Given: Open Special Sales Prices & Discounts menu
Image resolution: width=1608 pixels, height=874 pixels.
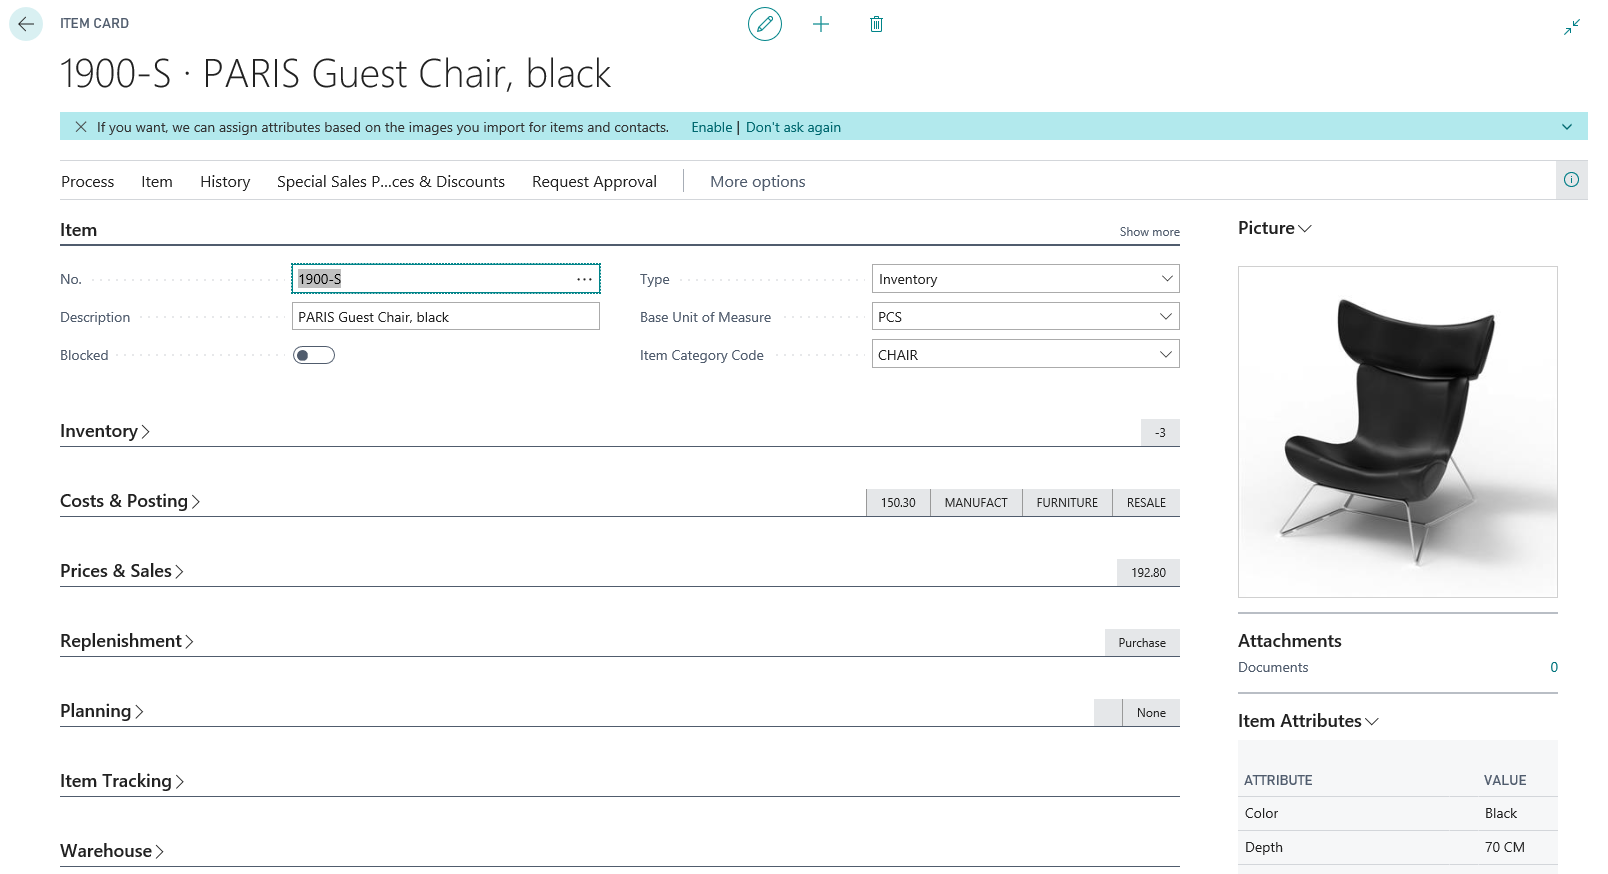Looking at the screenshot, I should coord(391,181).
